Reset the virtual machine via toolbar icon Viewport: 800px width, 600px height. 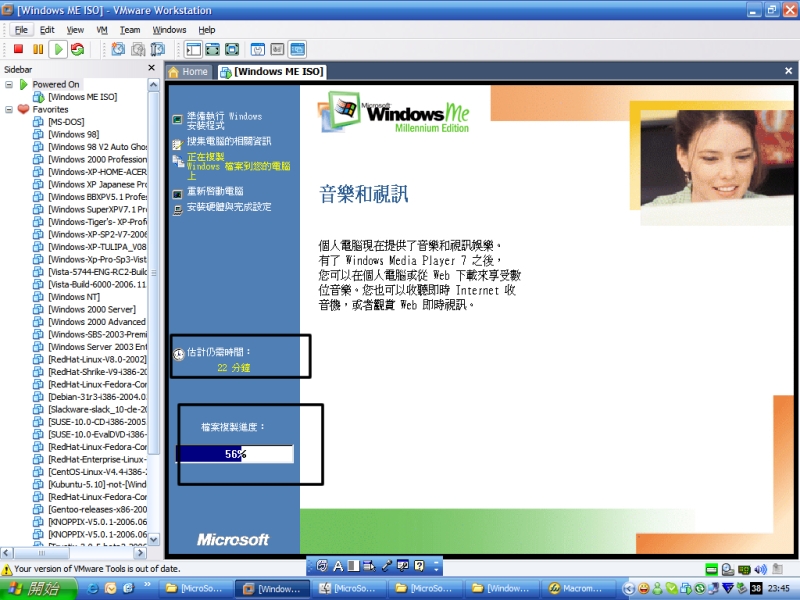click(x=78, y=49)
